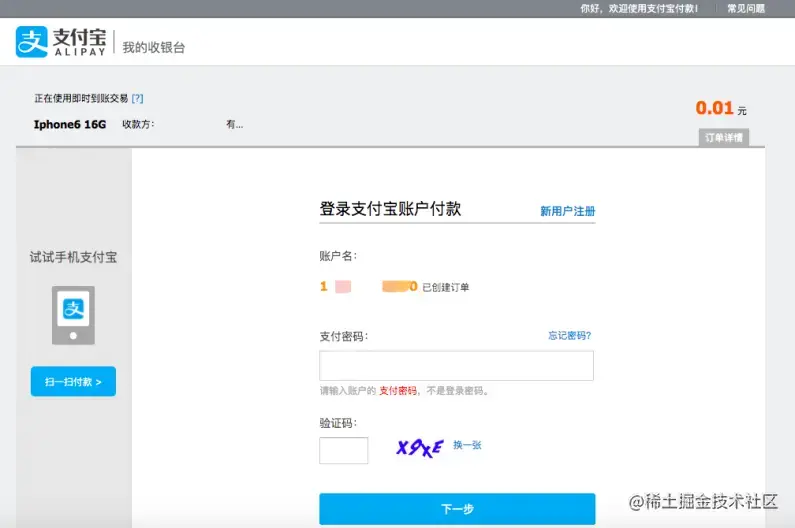The image size is (795, 528).
Task: Click the 登录支付宝账户付款 heading
Action: pyautogui.click(x=390, y=208)
